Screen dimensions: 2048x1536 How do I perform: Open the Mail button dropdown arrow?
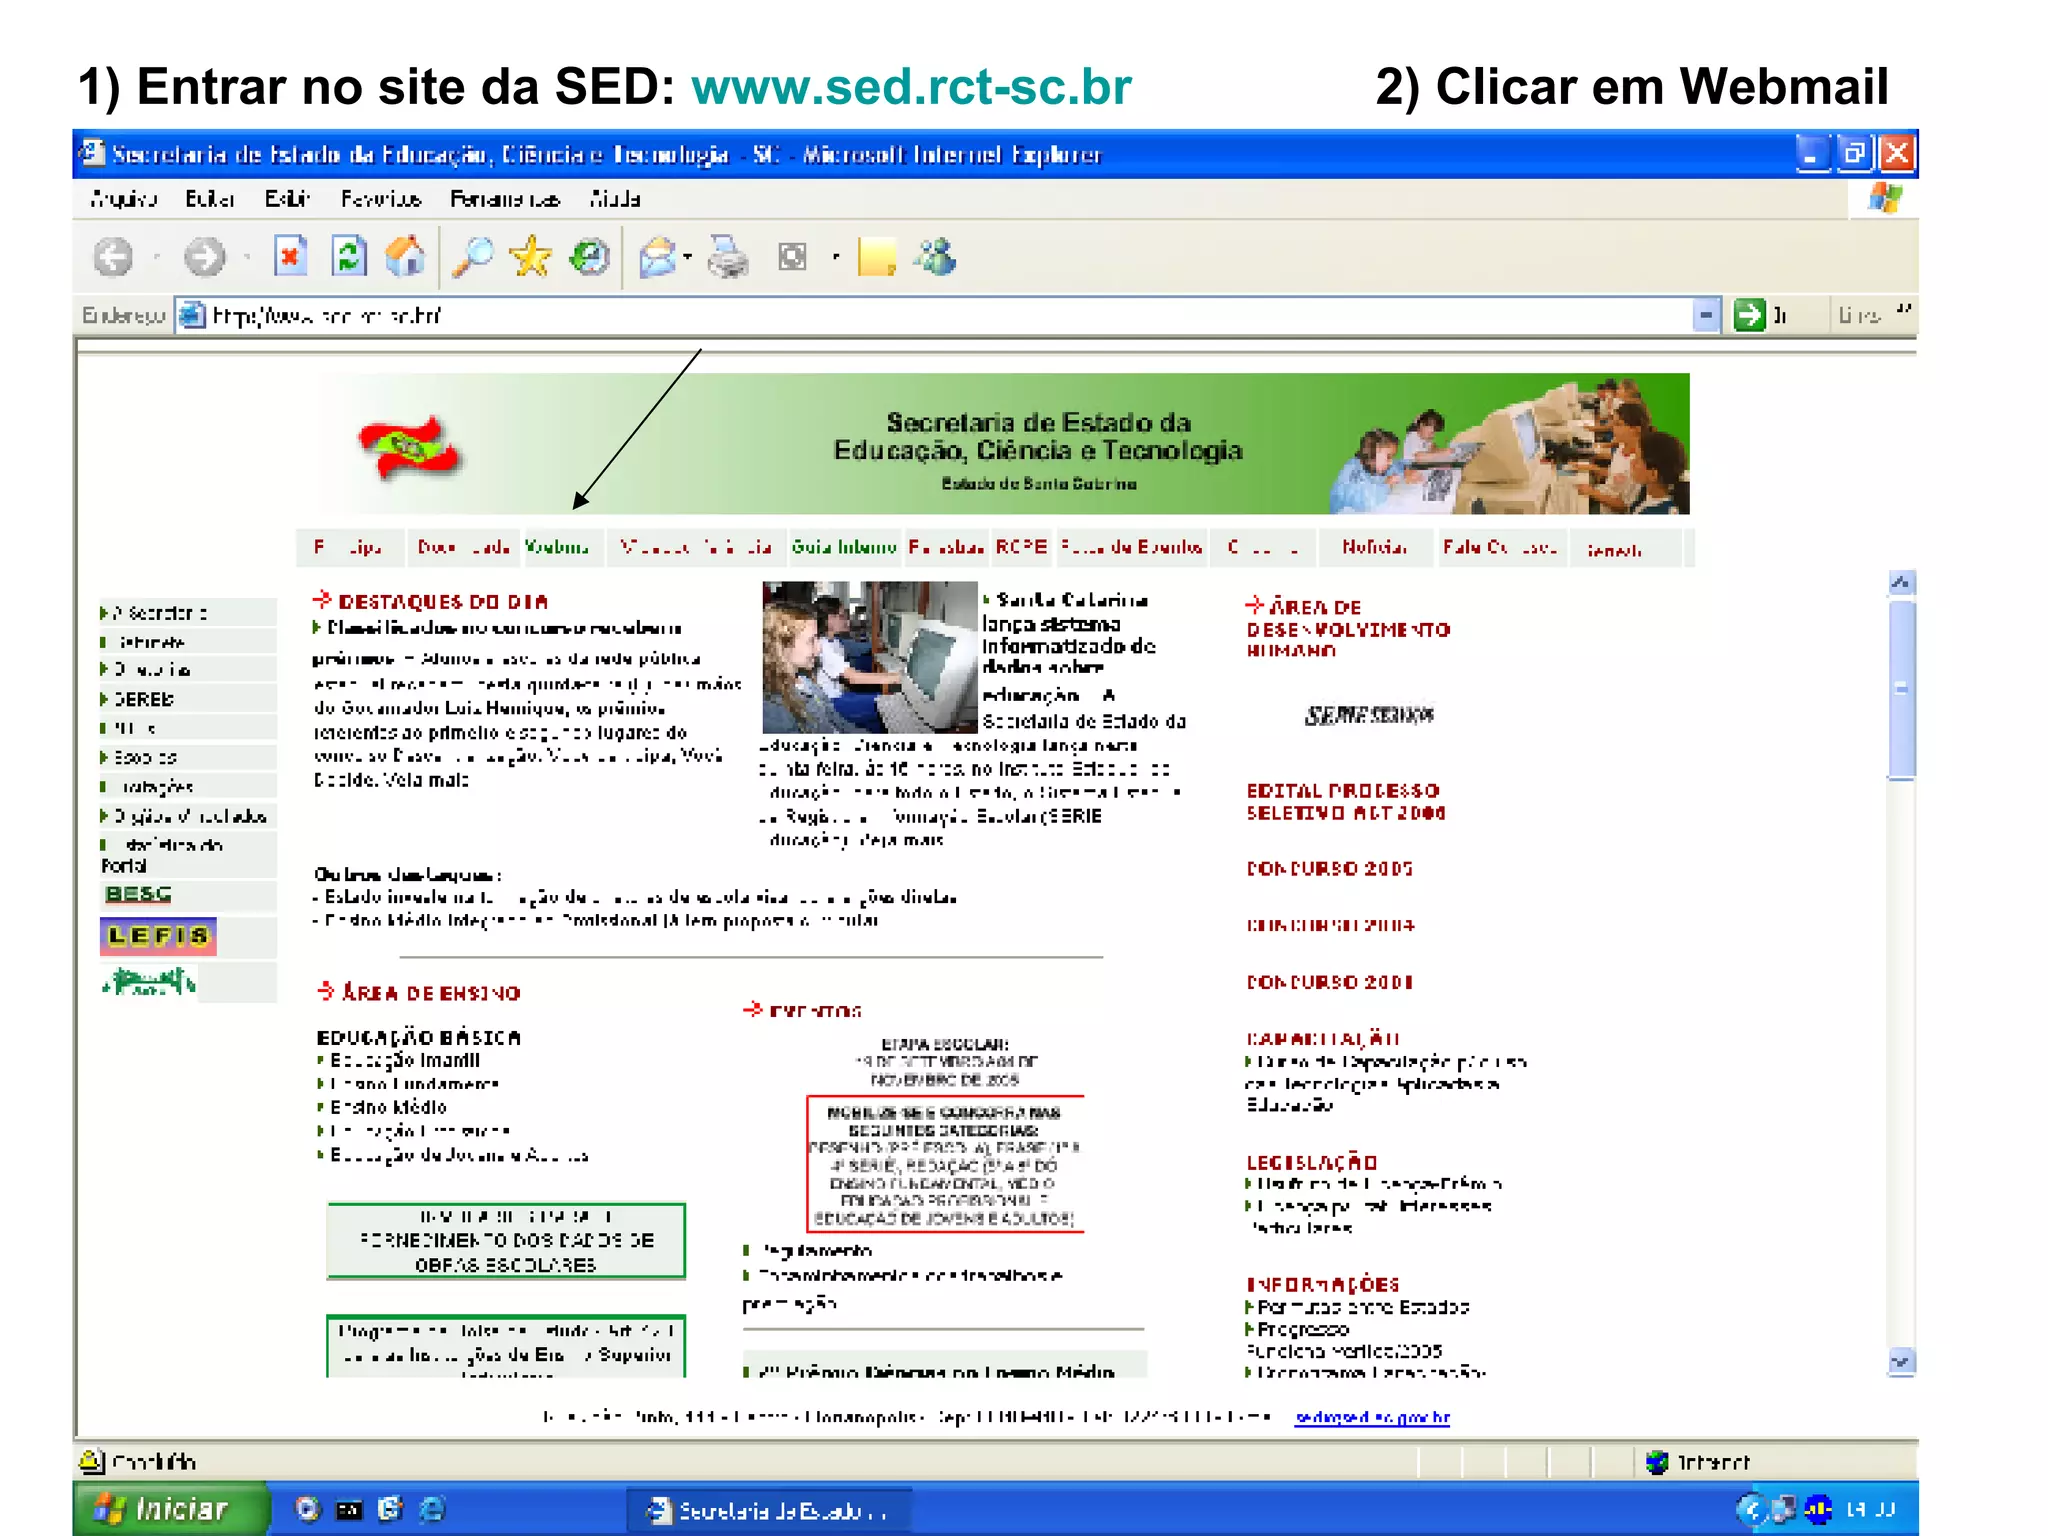688,257
